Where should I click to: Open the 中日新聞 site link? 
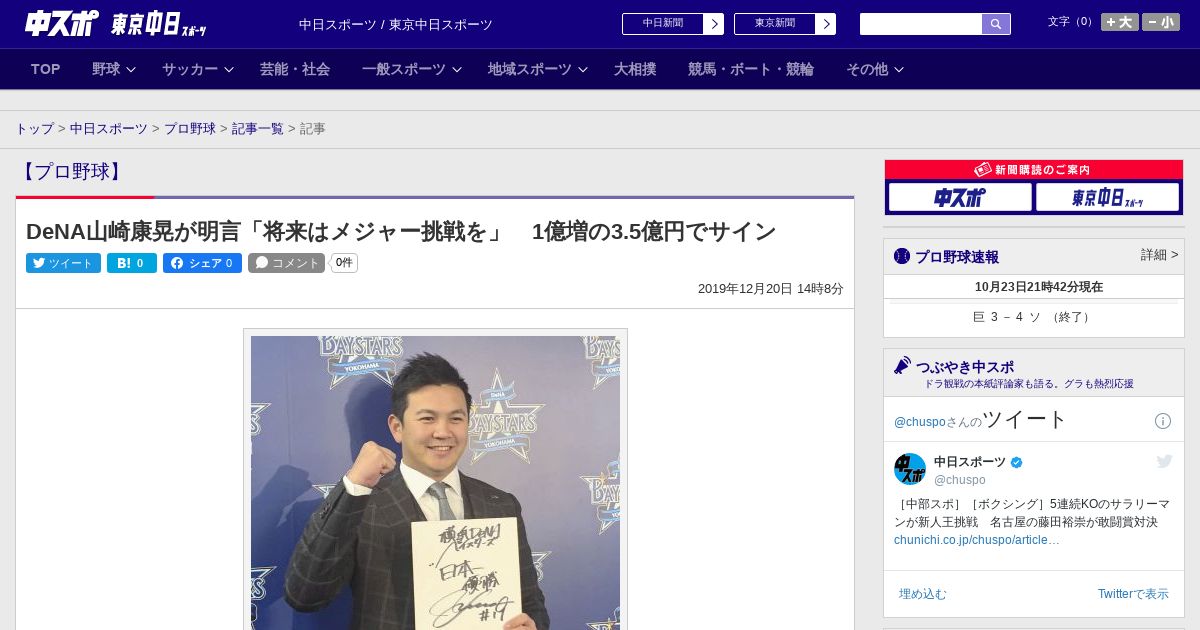[663, 24]
